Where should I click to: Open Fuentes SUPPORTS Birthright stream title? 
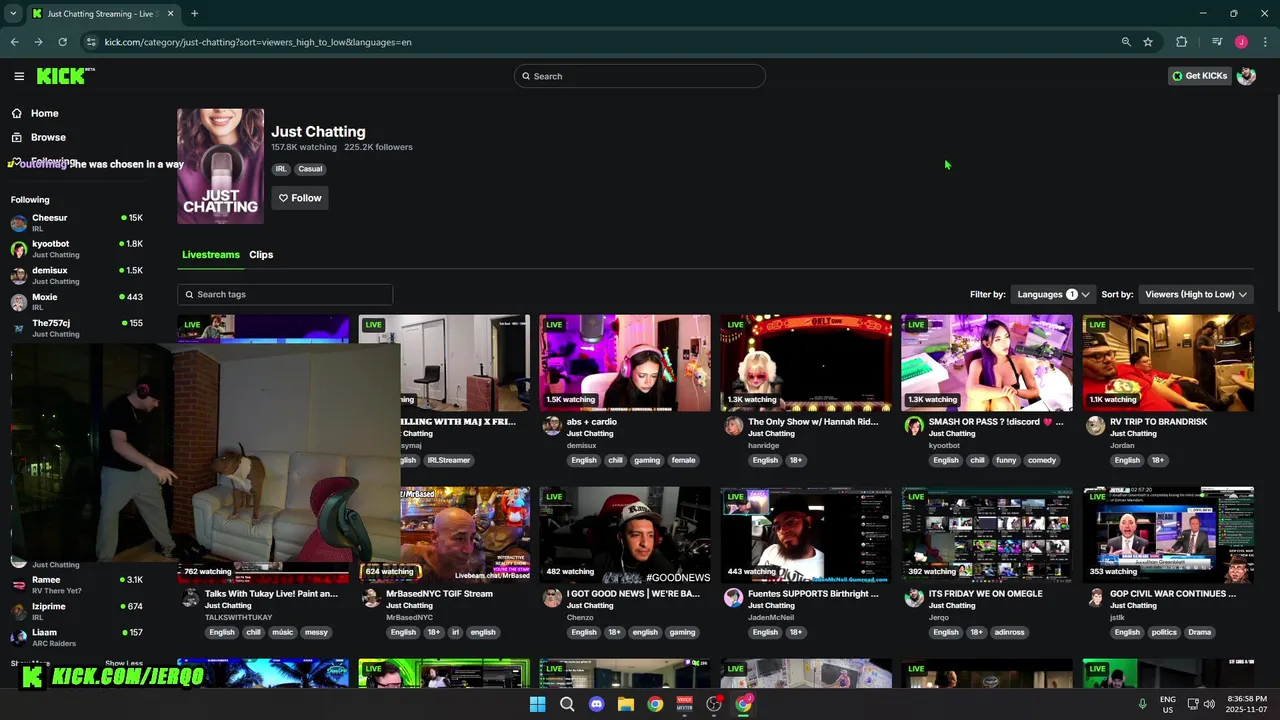tap(813, 594)
